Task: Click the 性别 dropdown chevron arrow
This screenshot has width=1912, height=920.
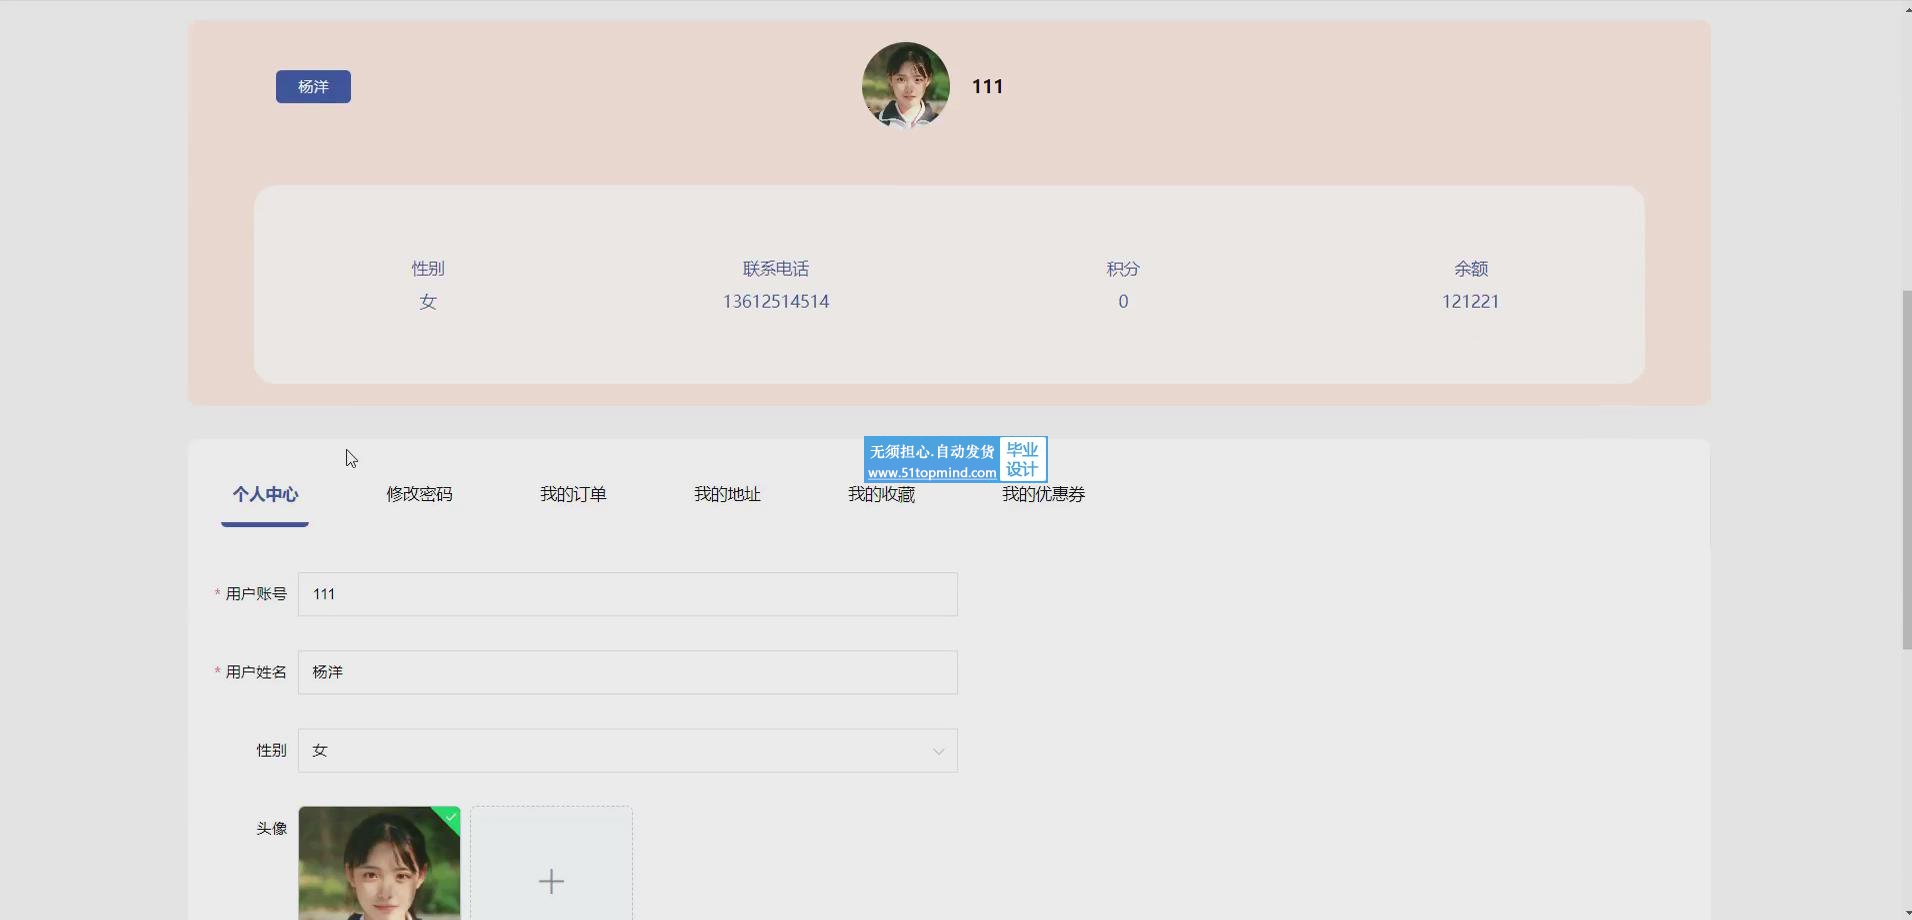Action: point(938,751)
